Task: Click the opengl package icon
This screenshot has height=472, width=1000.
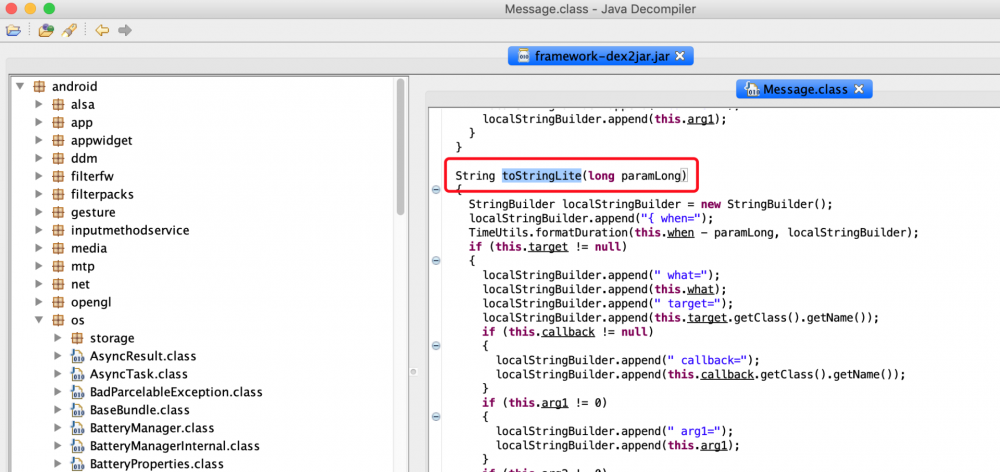Action: coord(58,302)
